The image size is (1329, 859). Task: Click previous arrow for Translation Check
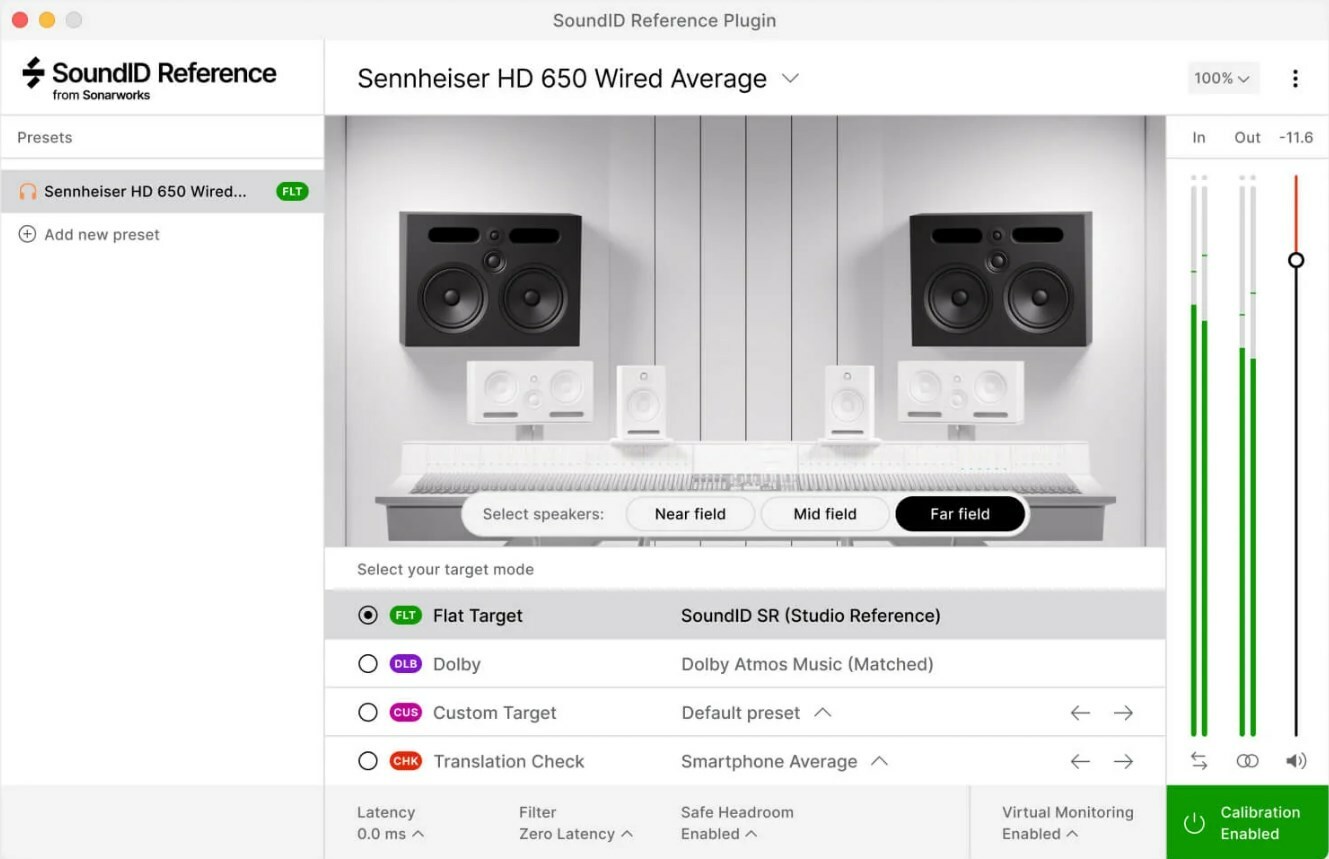[1080, 762]
